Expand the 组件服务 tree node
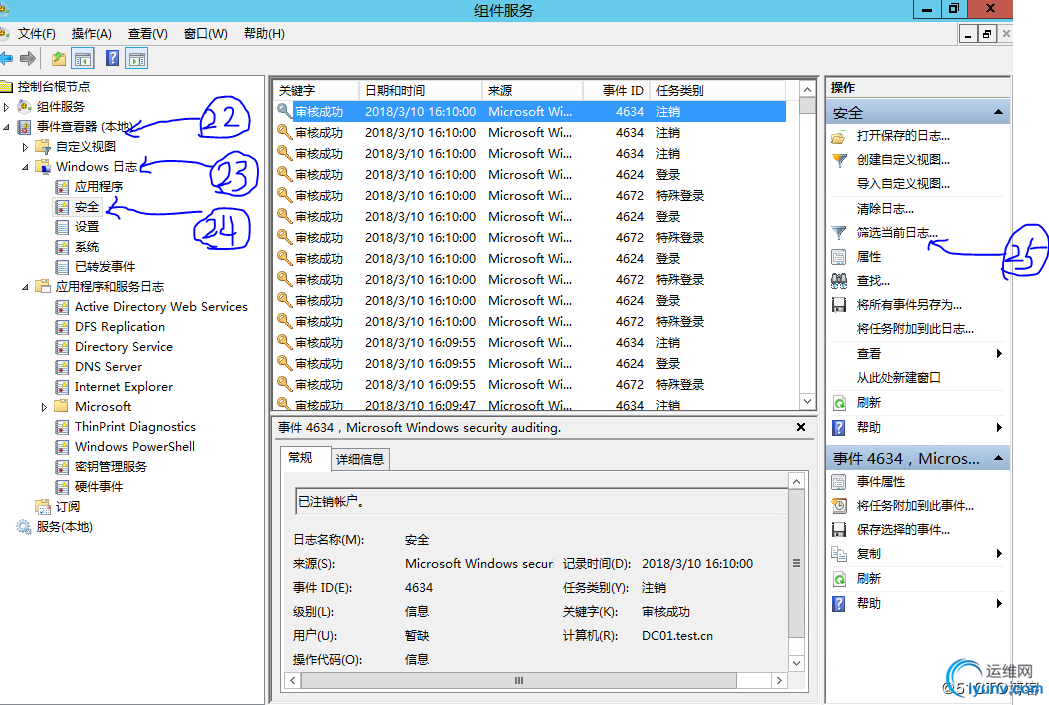Image resolution: width=1049 pixels, height=705 pixels. 7,106
